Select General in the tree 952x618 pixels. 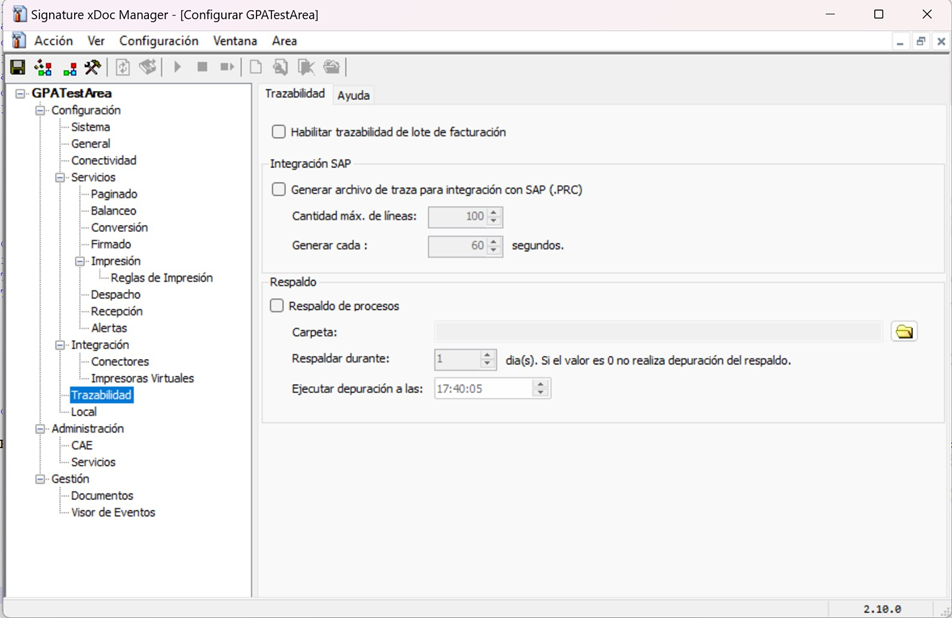click(x=90, y=144)
